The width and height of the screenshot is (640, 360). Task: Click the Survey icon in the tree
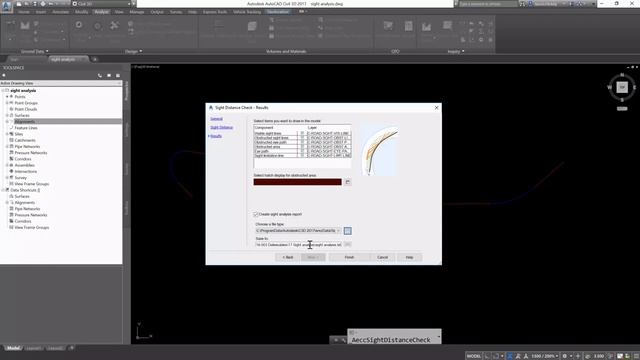[11, 178]
